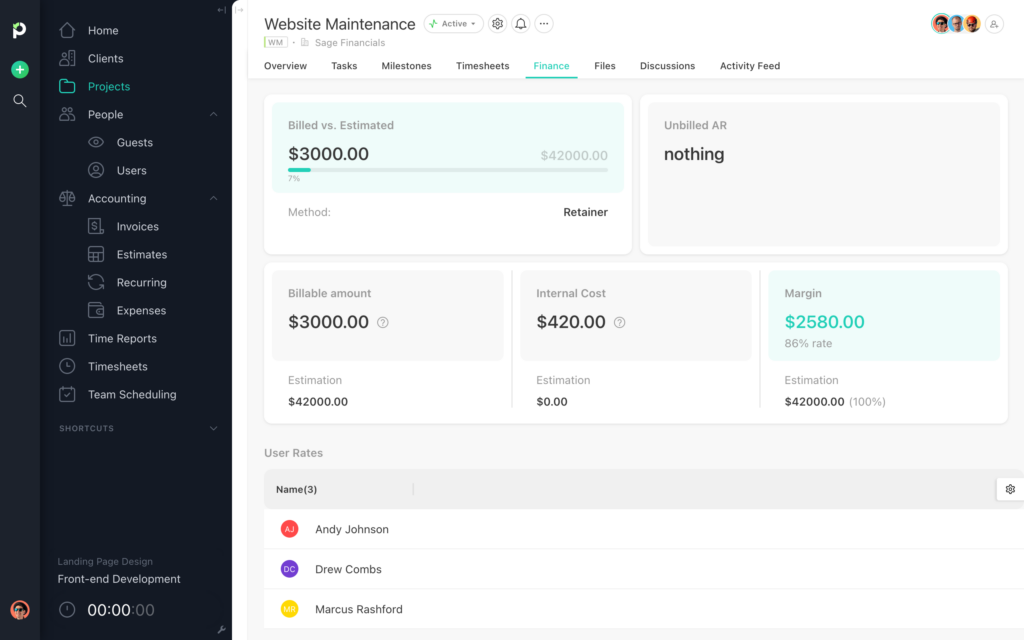The image size is (1024, 640).
Task: Open the Active status dropdown
Action: point(453,23)
